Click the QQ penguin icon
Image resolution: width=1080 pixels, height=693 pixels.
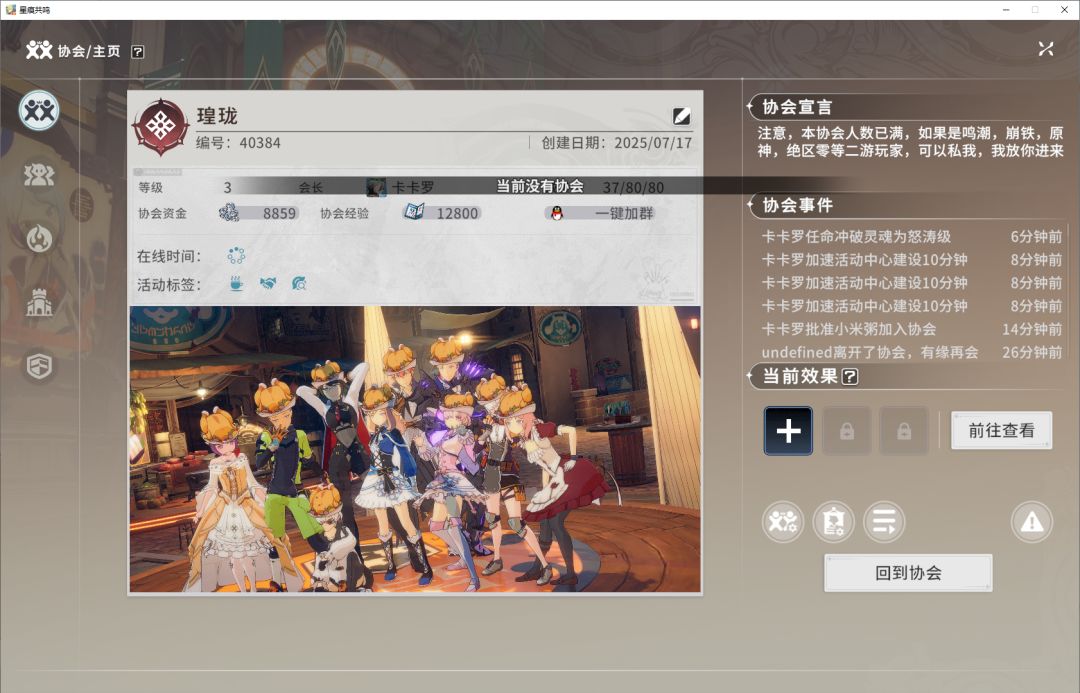click(557, 214)
